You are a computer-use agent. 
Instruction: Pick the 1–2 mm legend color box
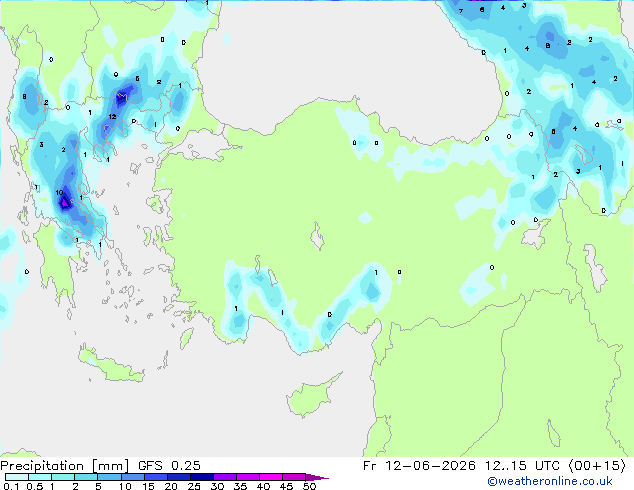63,477
